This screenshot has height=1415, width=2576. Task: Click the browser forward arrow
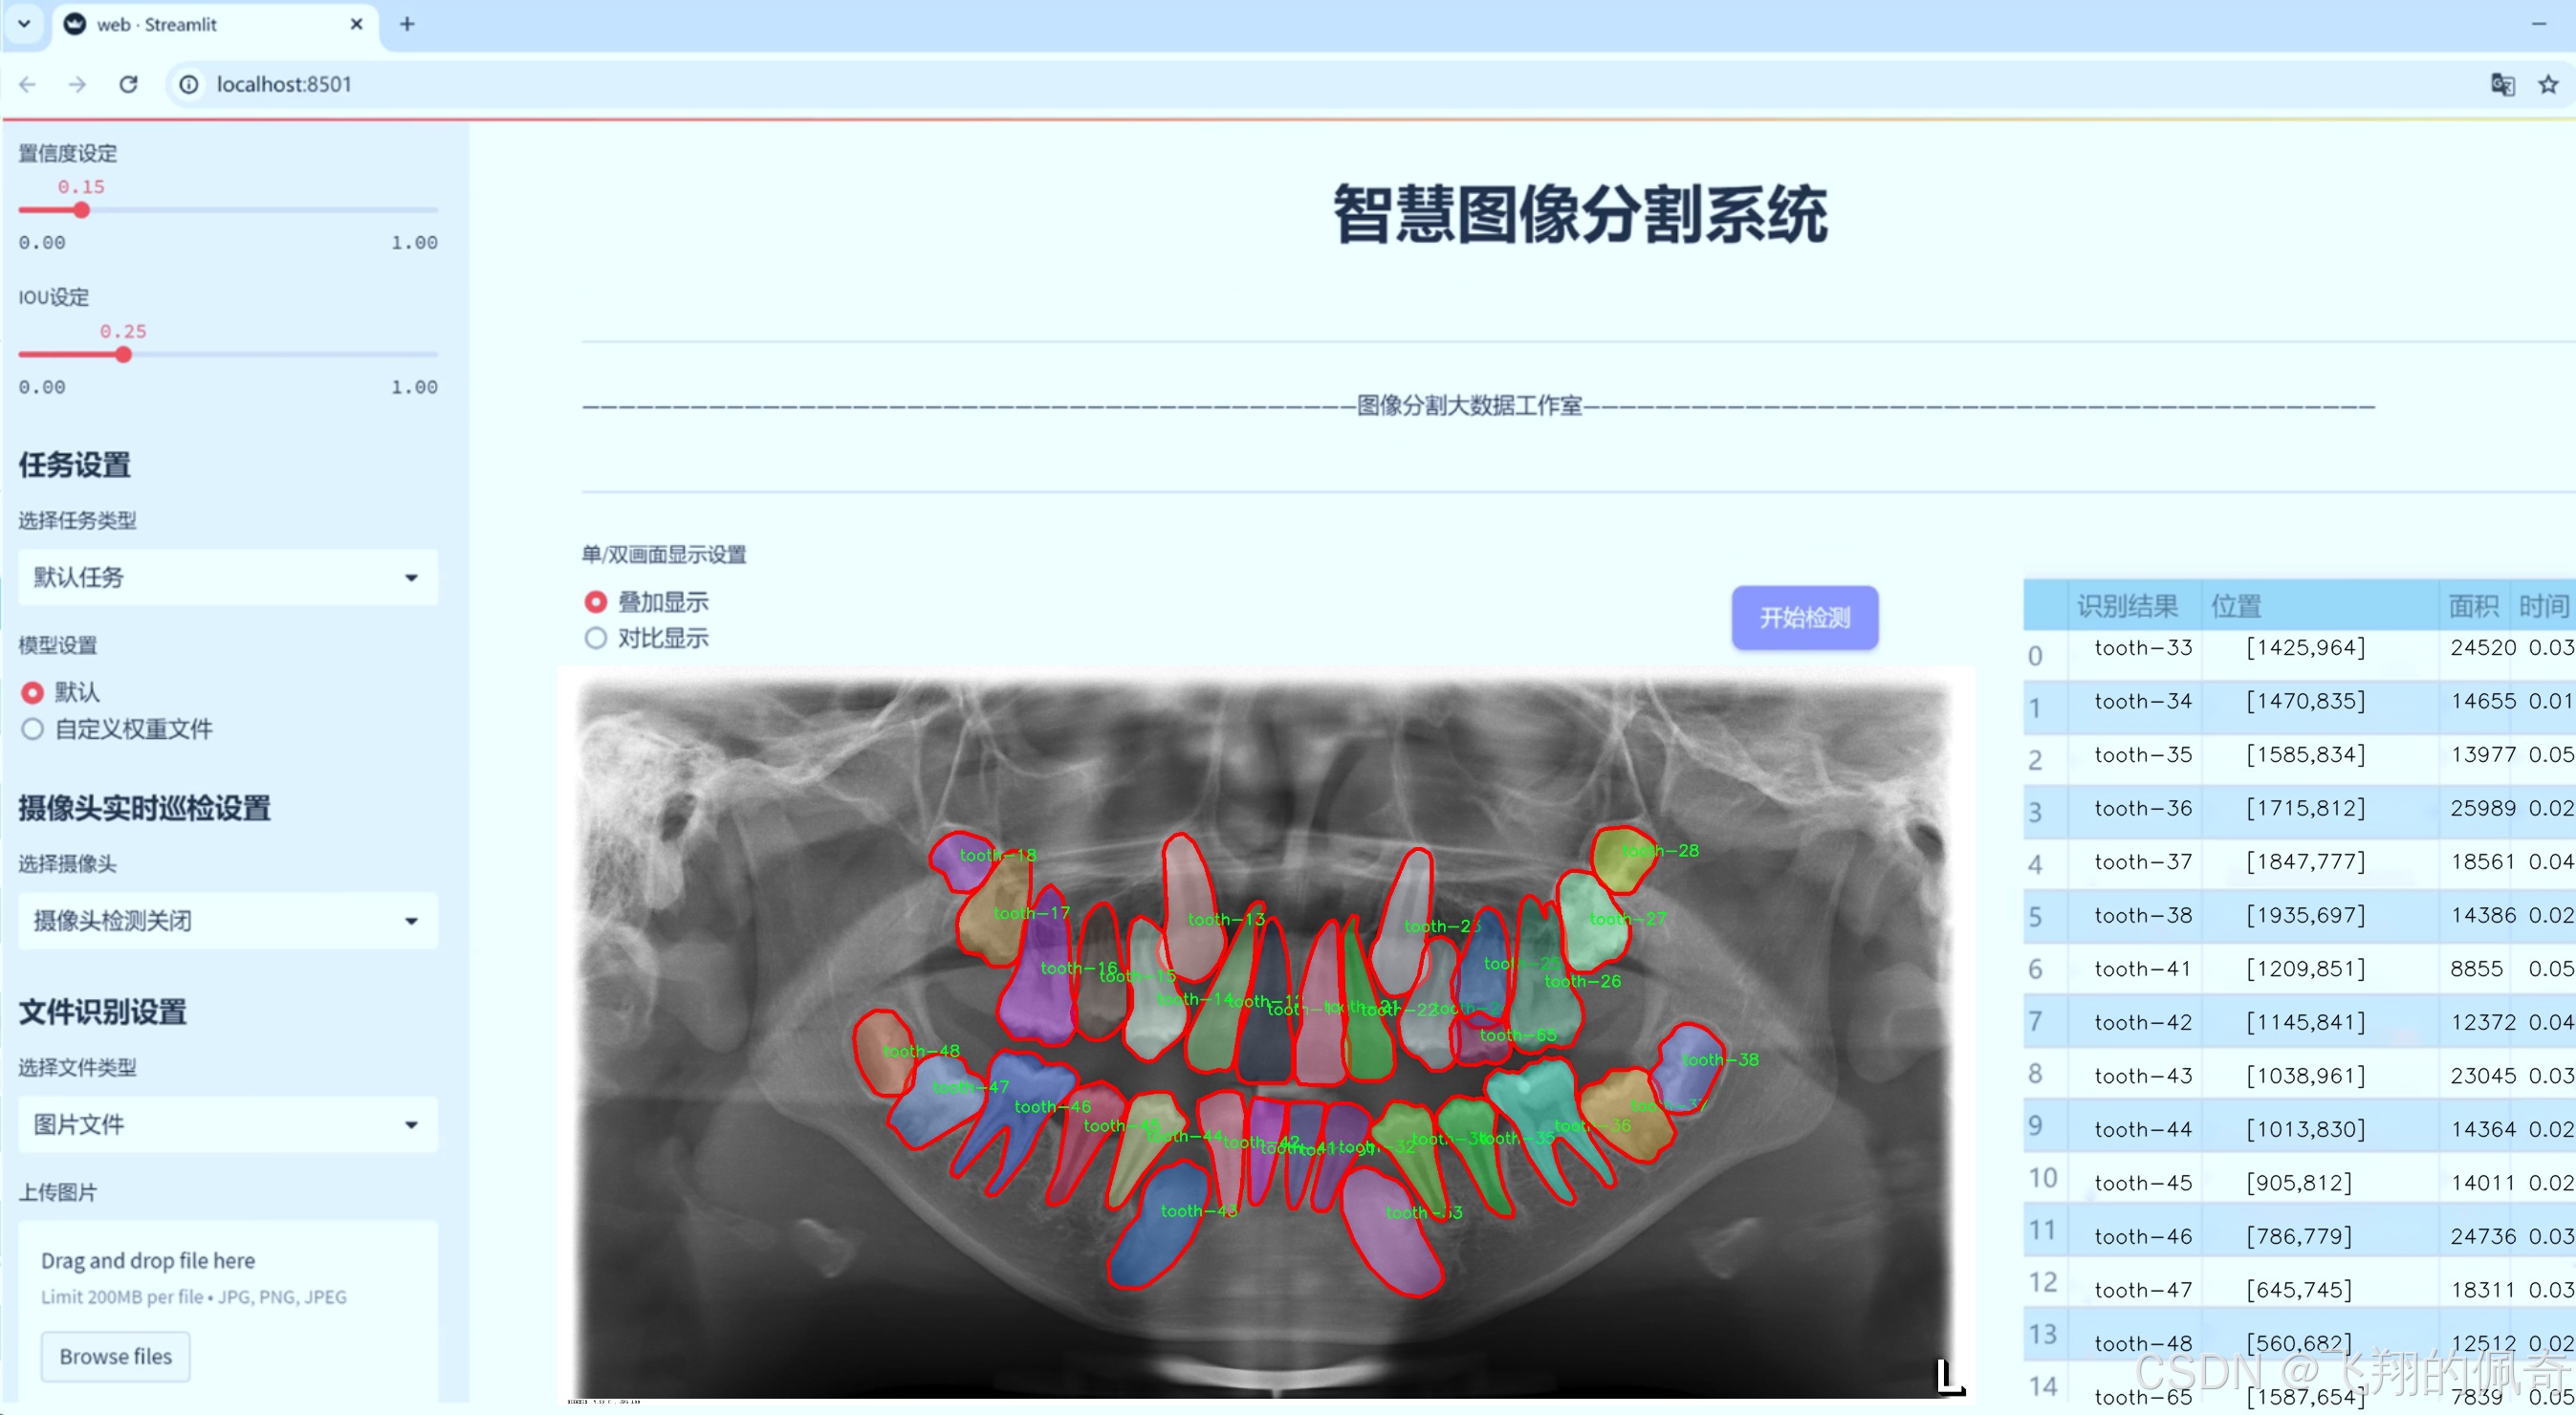[77, 84]
